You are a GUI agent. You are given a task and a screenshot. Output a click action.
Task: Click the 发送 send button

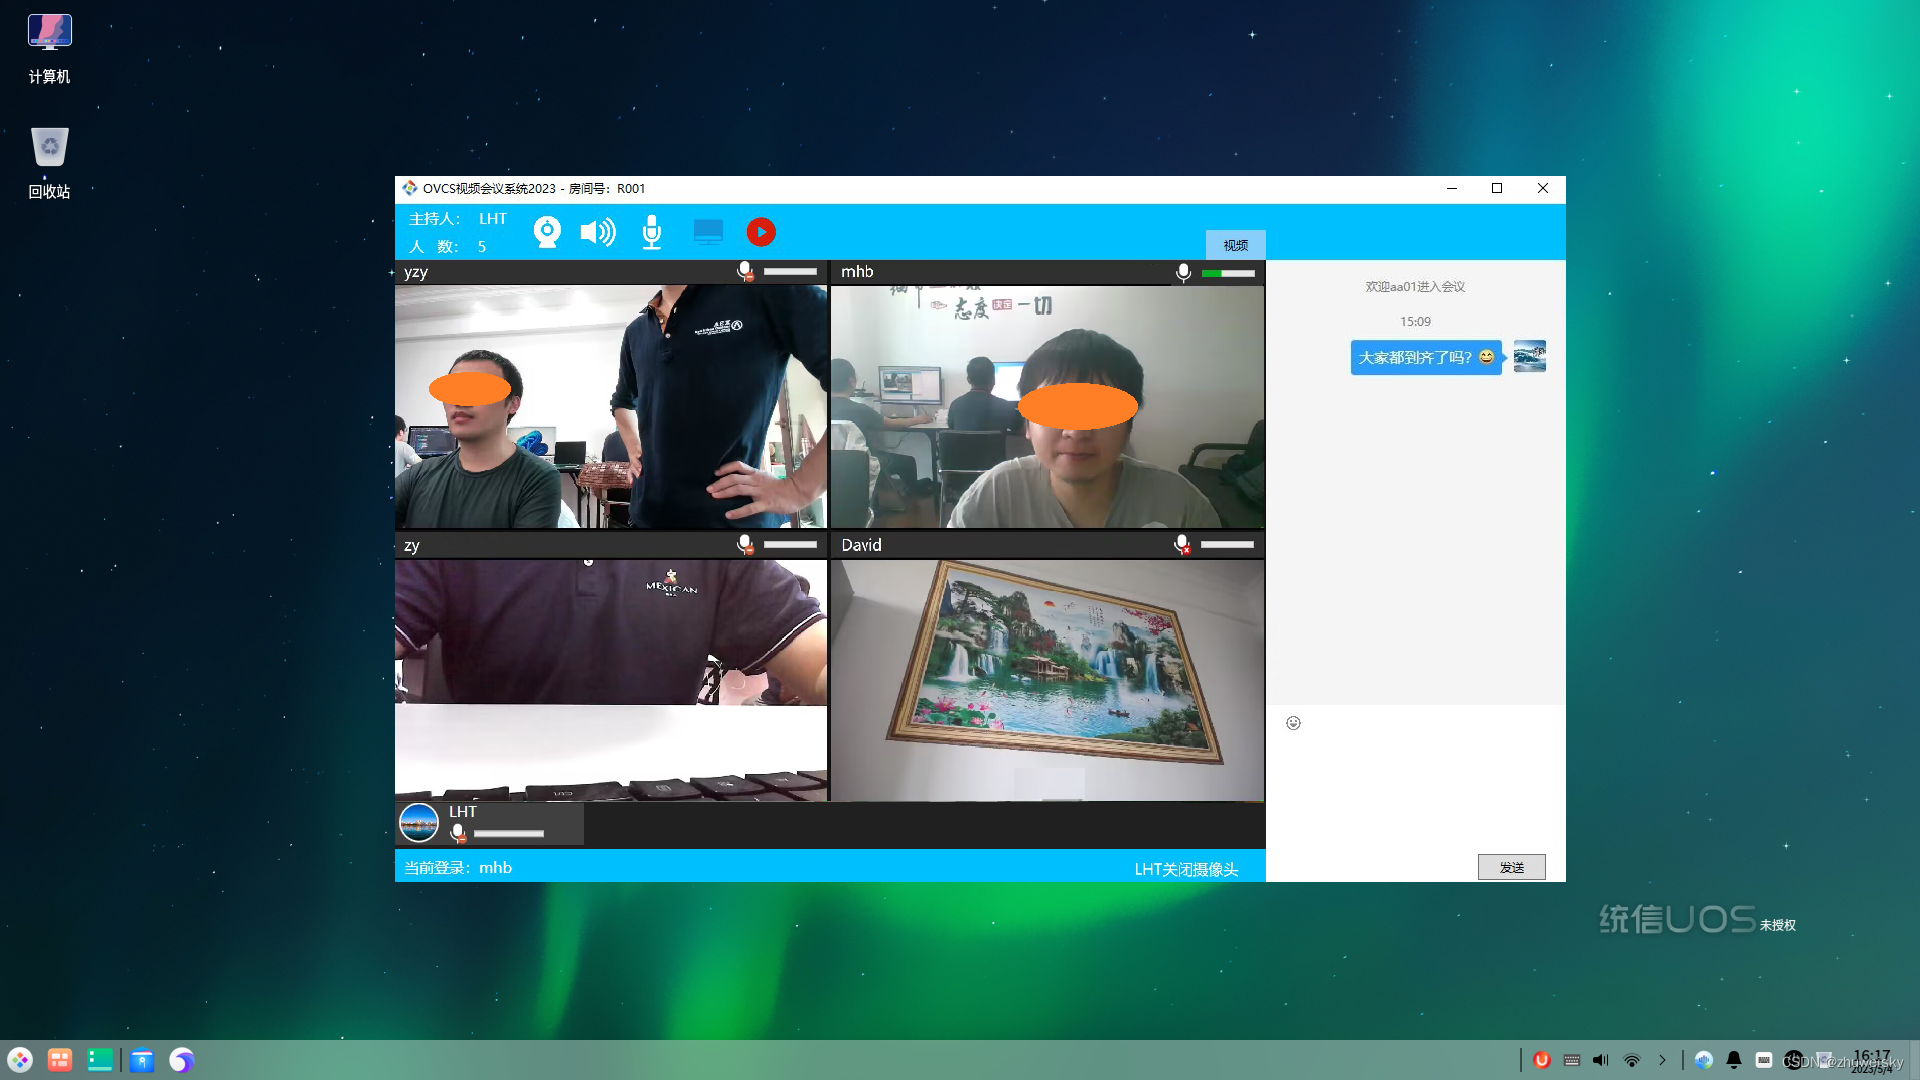[x=1511, y=867]
